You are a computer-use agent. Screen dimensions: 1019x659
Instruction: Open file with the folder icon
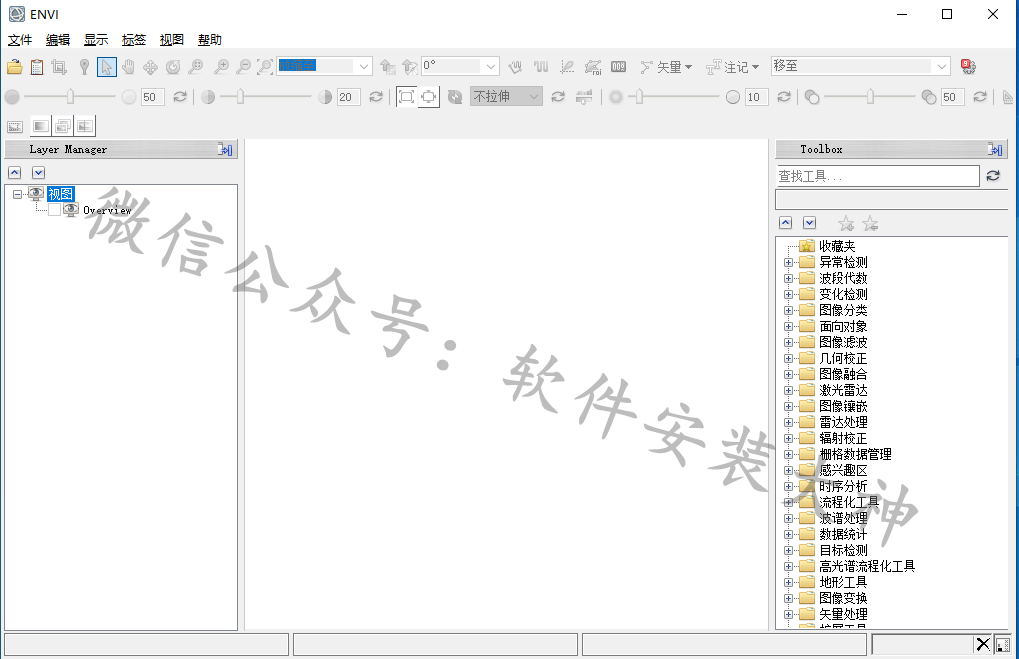point(14,66)
